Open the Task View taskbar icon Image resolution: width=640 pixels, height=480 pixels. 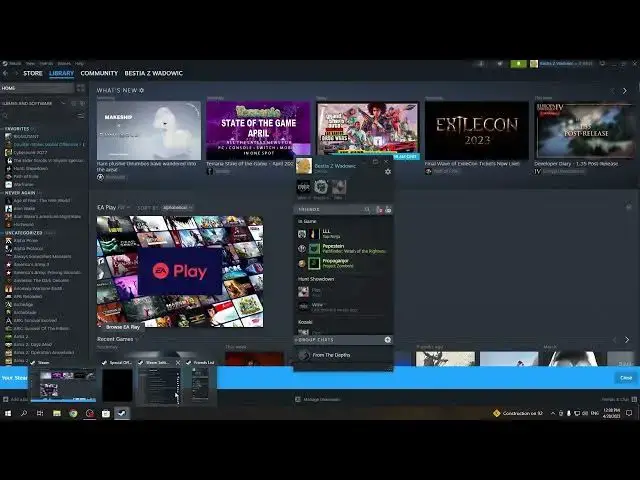(40, 413)
